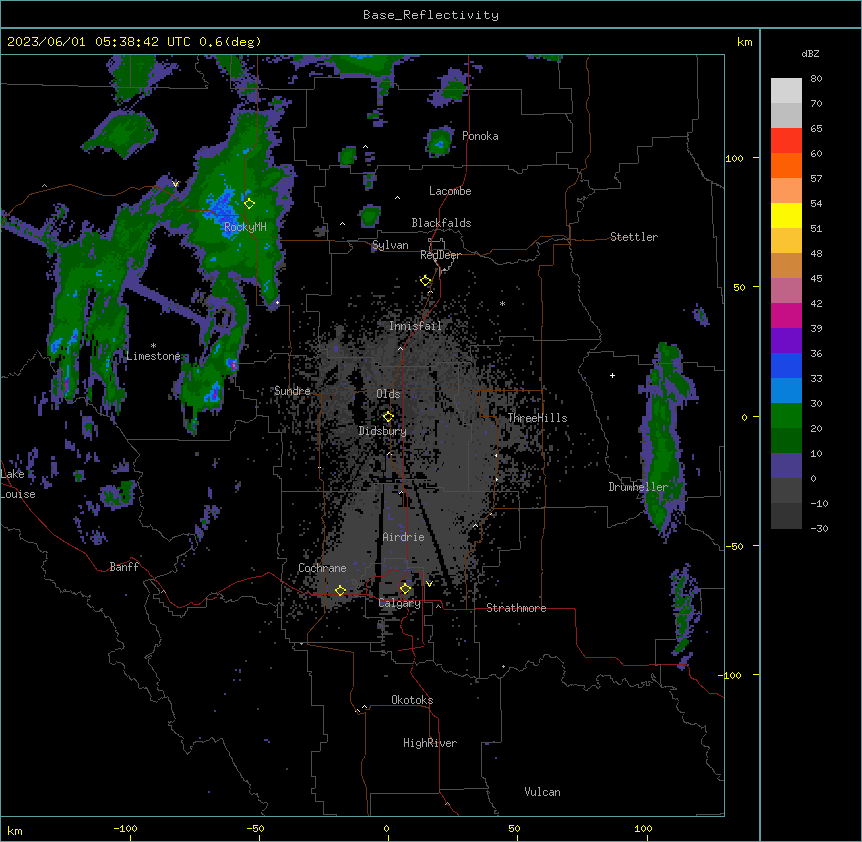Click the Calgary city label
862x842 pixels.
coord(400,603)
